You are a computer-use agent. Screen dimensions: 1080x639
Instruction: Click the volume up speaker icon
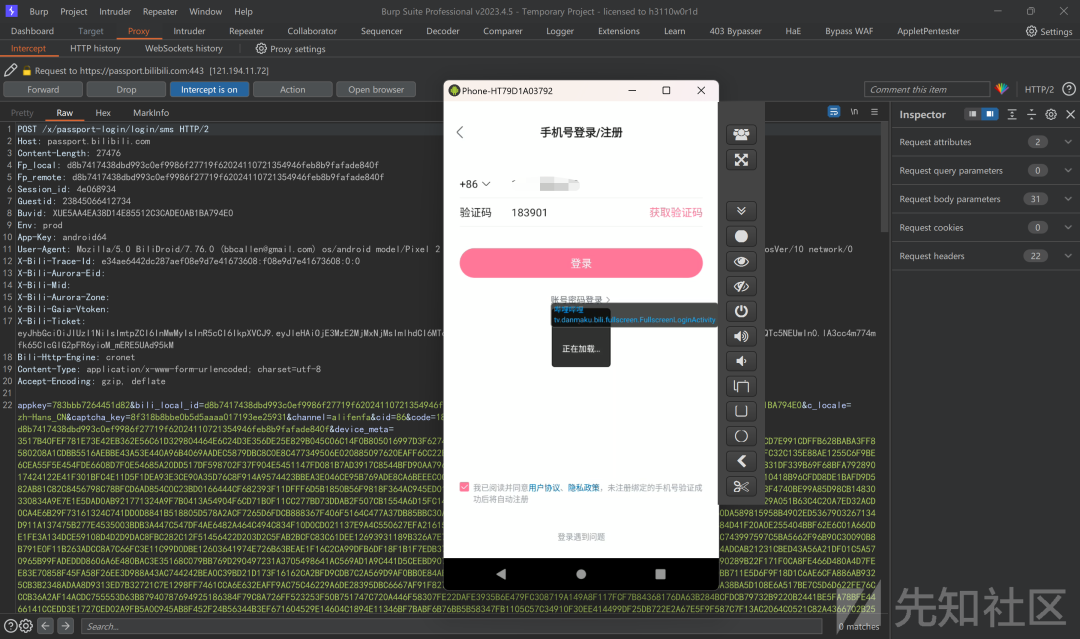point(741,336)
